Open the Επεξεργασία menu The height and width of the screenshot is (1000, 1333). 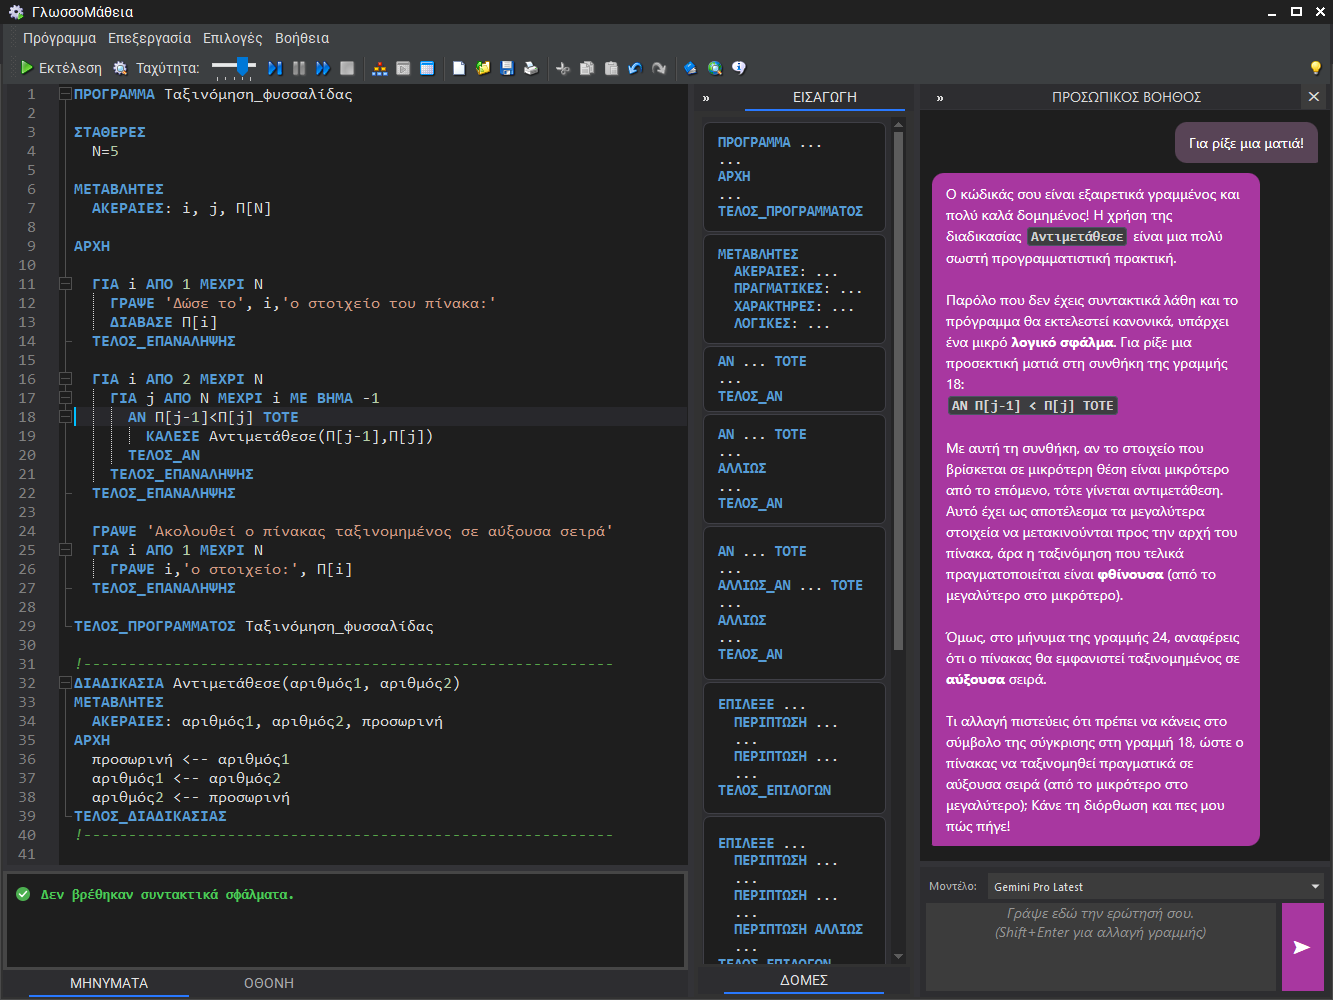[150, 38]
